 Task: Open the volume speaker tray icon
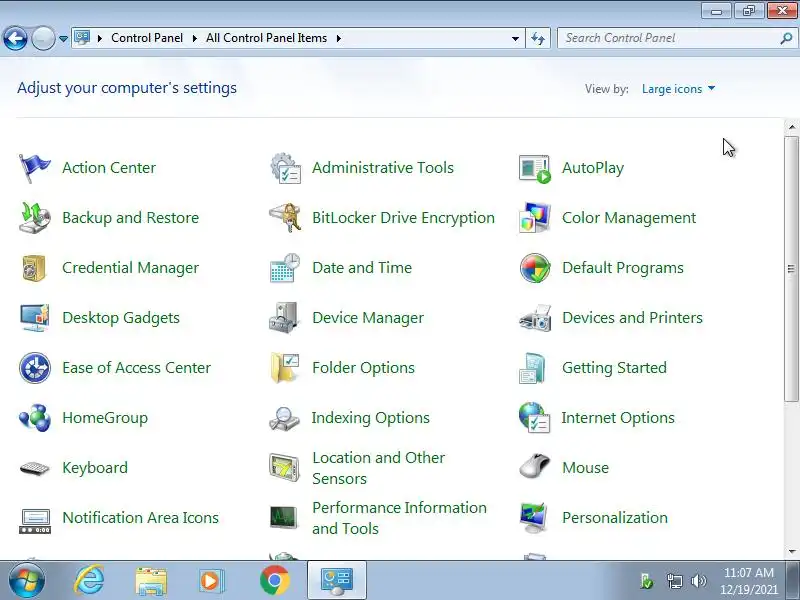coord(698,581)
